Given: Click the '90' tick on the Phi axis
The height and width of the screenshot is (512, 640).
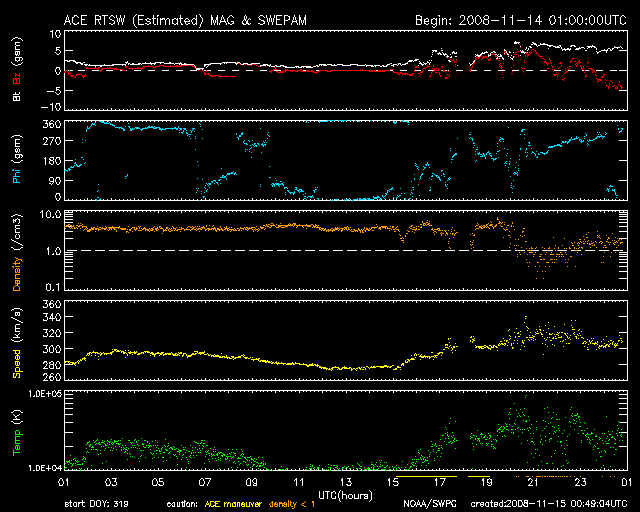Looking at the screenshot, I should (x=55, y=181).
